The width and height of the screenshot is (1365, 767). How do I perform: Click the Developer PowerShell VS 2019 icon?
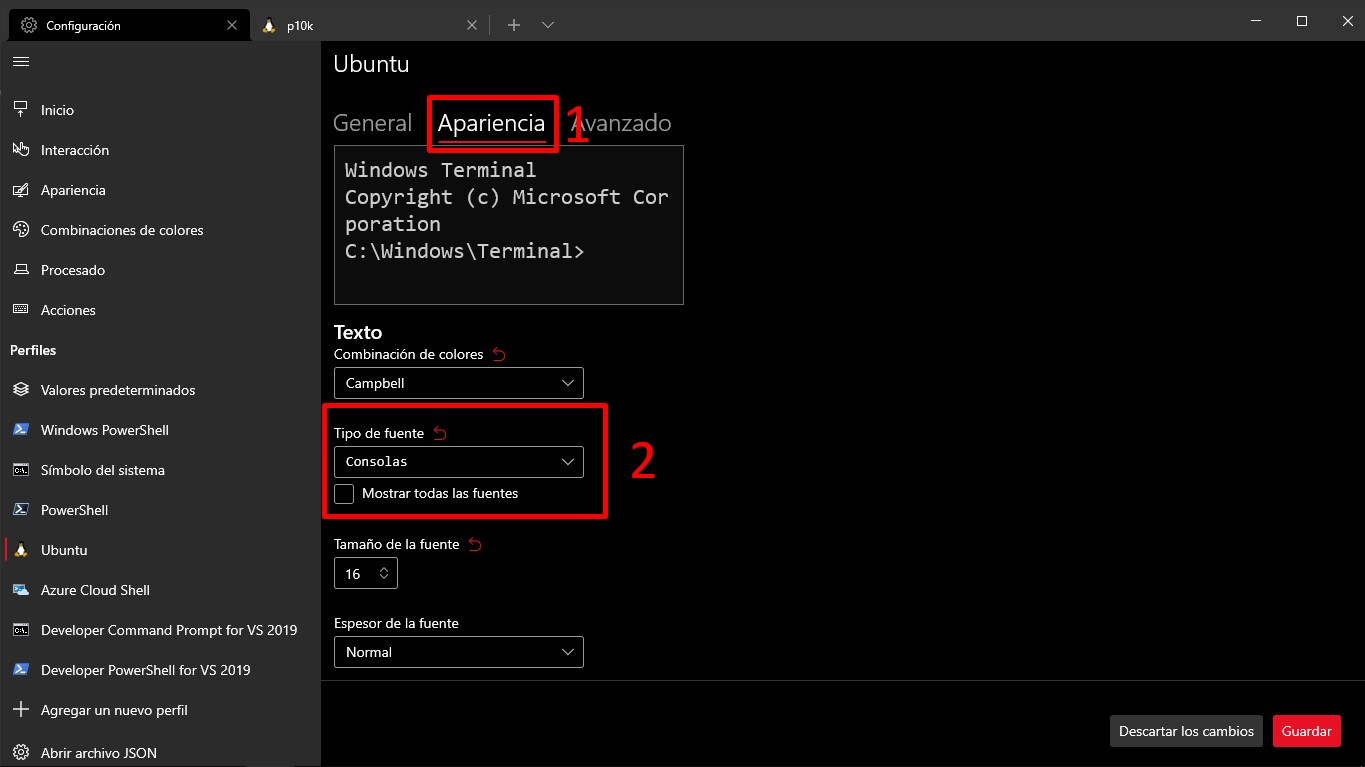pos(21,670)
